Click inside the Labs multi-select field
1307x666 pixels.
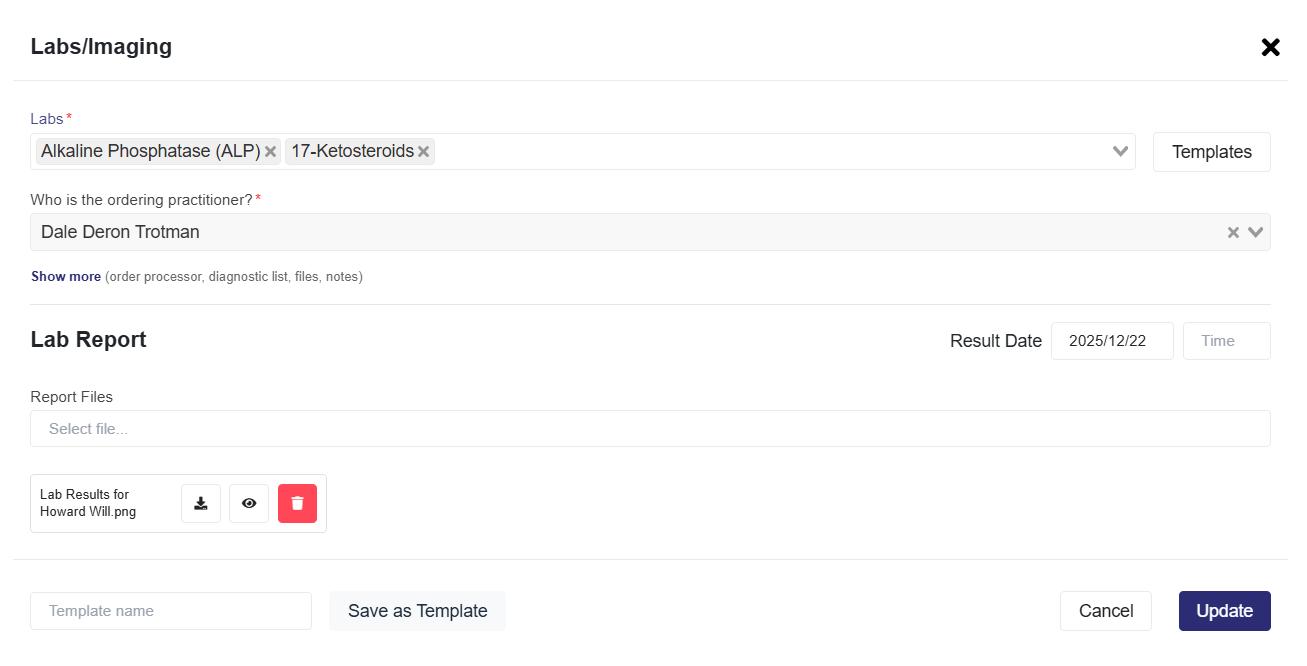tap(770, 152)
